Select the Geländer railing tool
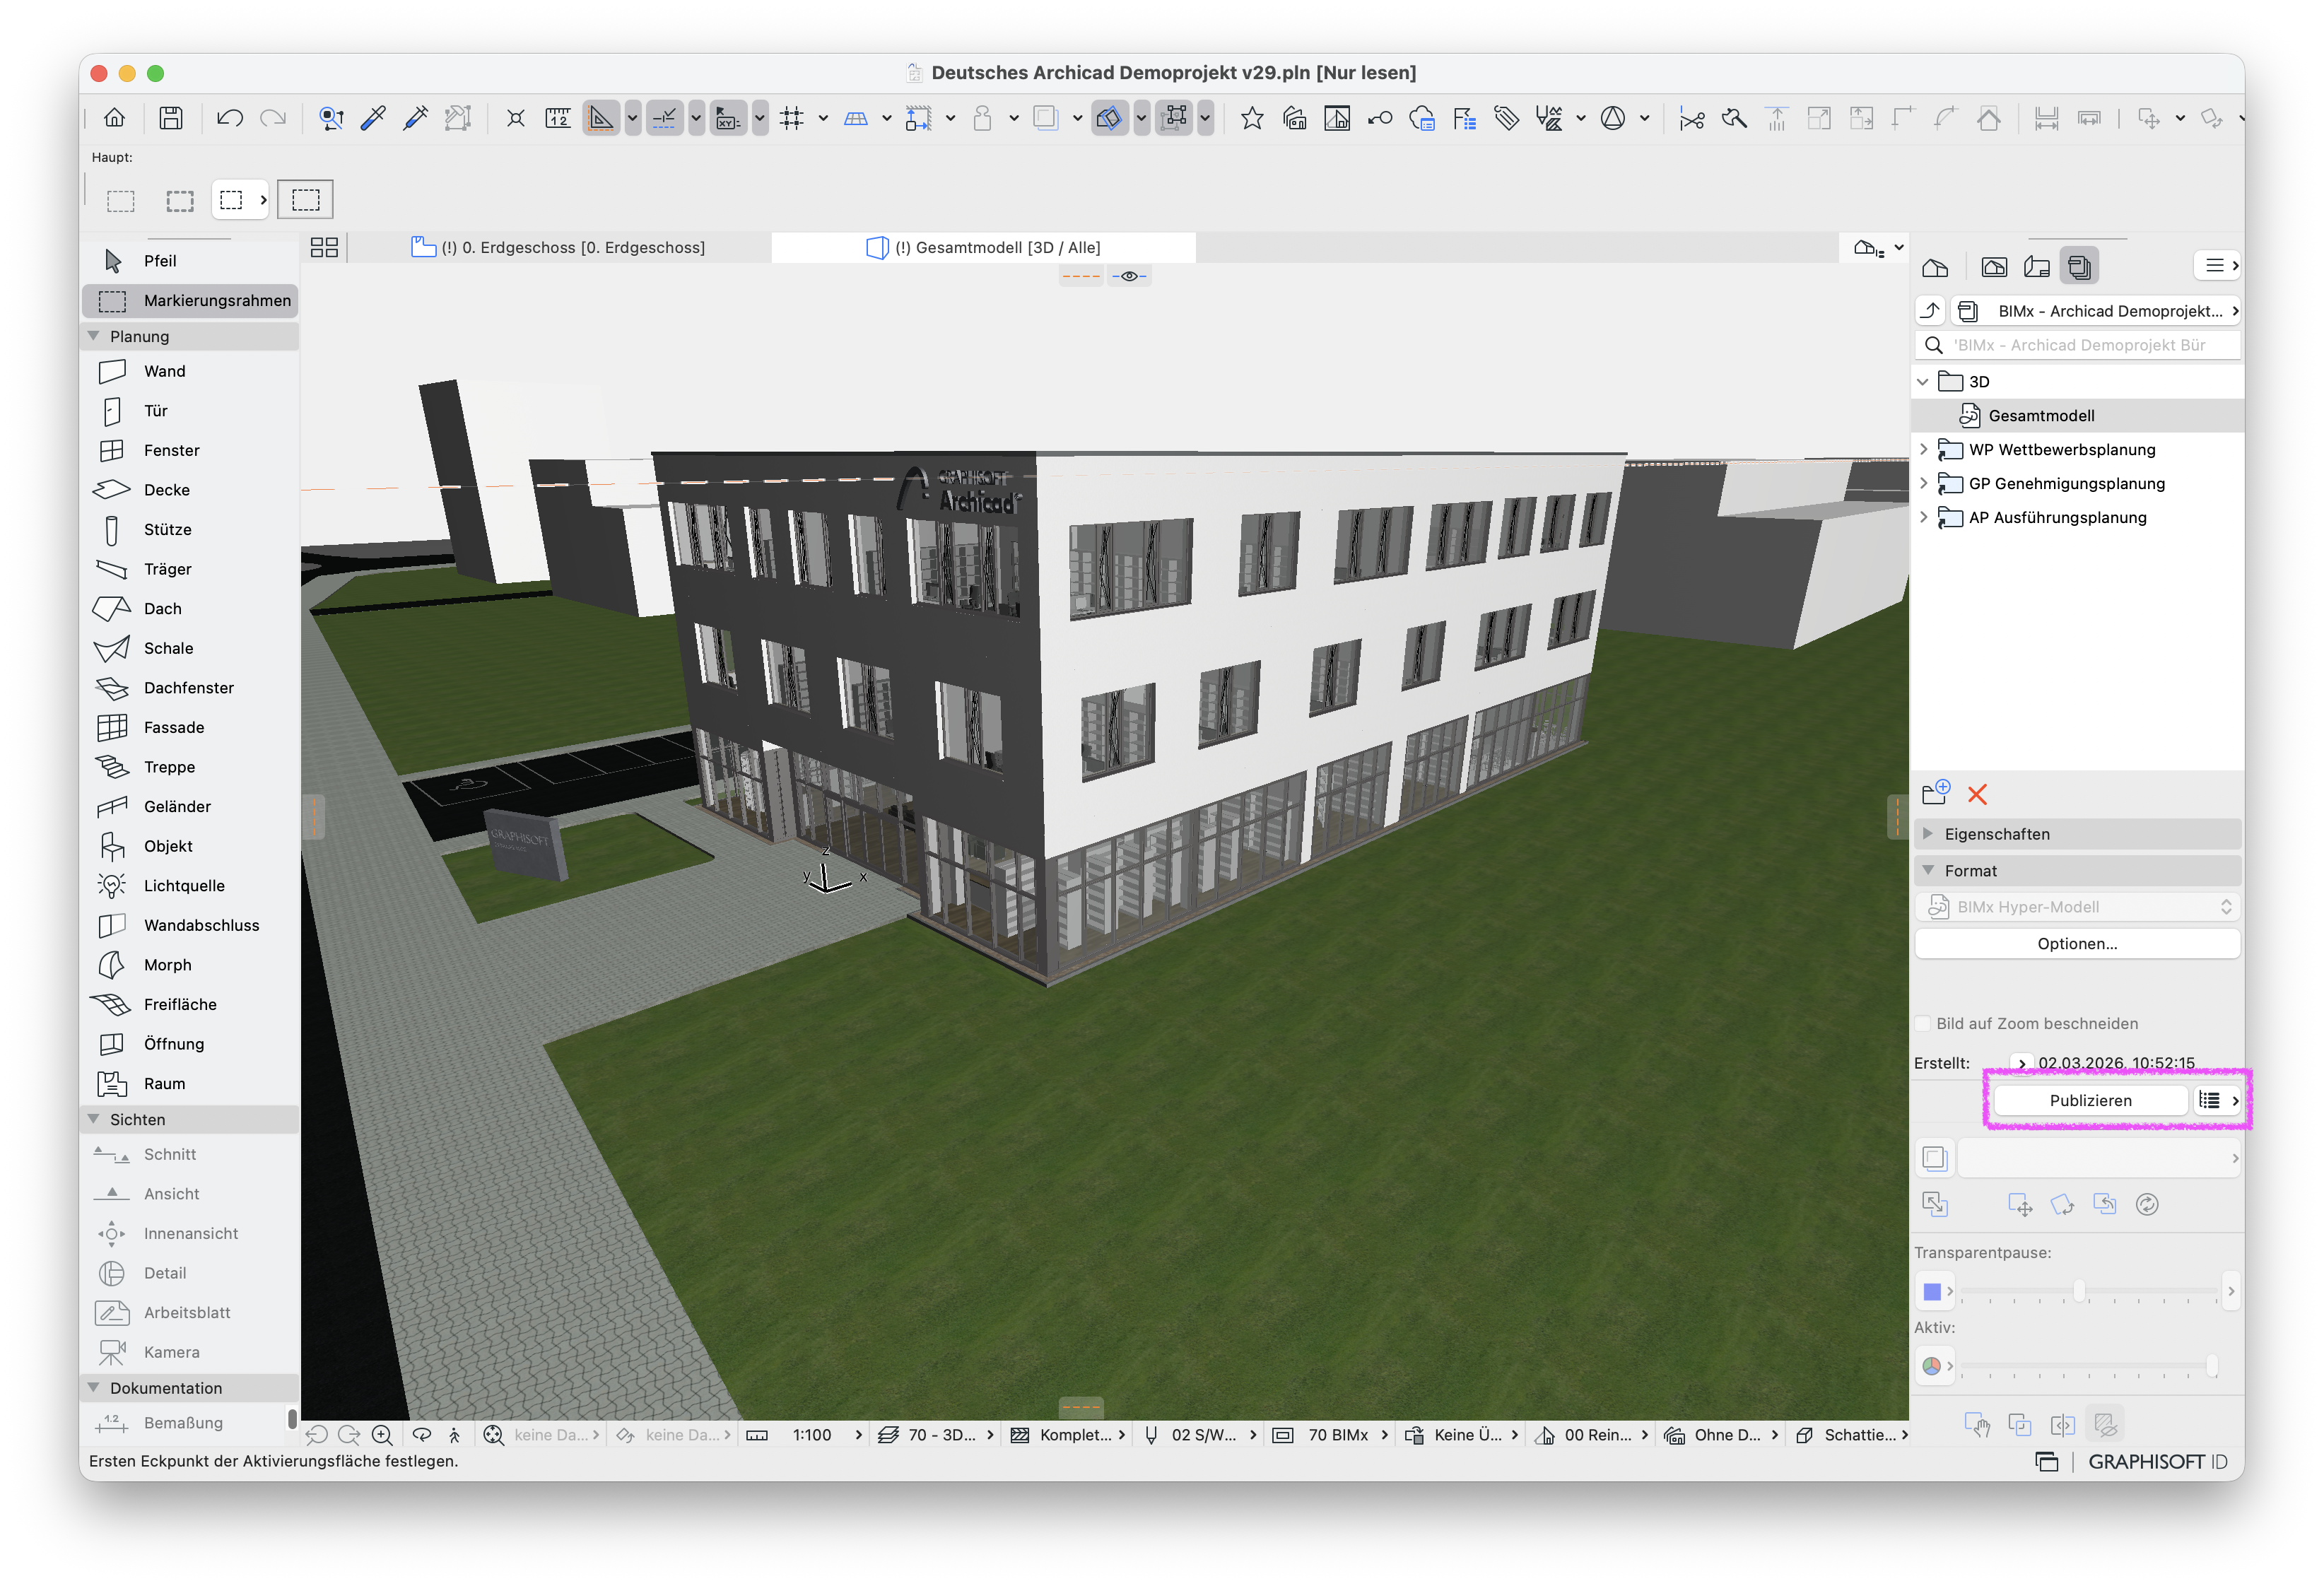Viewport: 2324px width, 1586px height. point(189,807)
